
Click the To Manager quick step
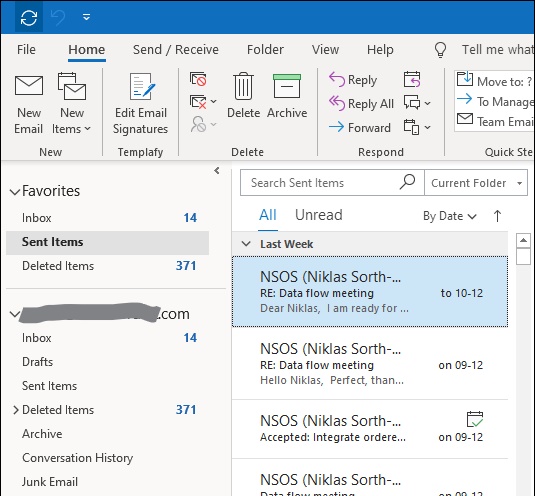coord(495,101)
